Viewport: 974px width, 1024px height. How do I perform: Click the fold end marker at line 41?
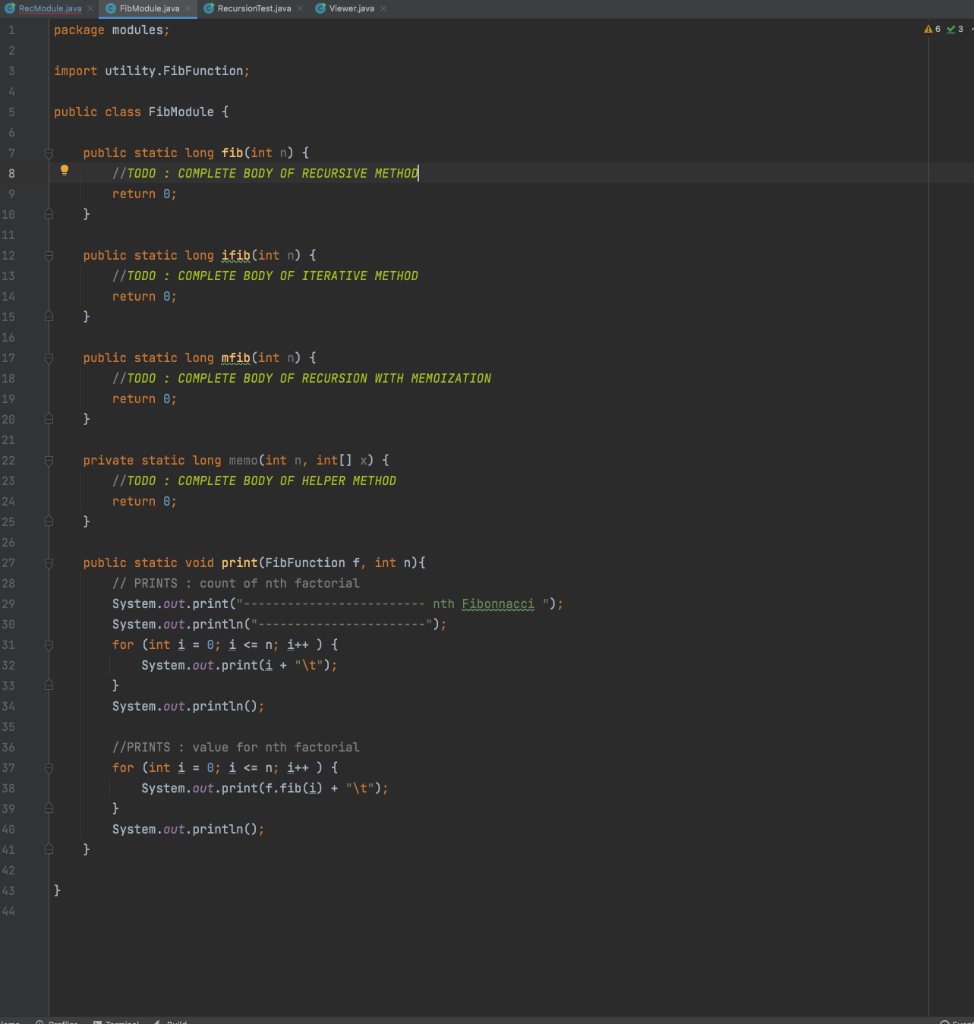49,850
